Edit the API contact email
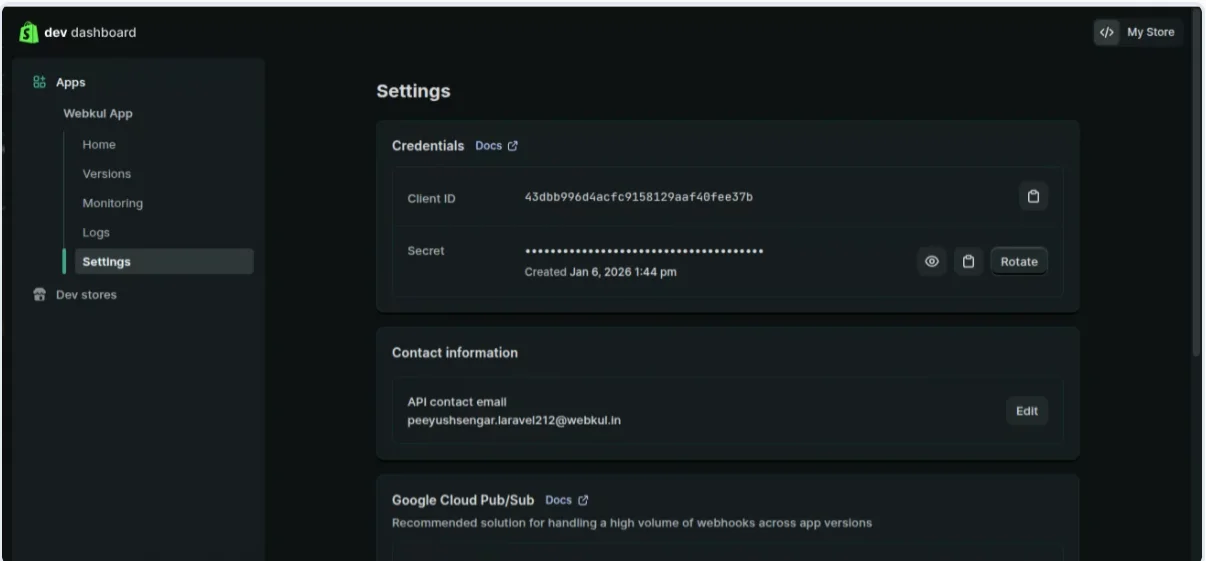The image size is (1206, 561). pyautogui.click(x=1027, y=411)
